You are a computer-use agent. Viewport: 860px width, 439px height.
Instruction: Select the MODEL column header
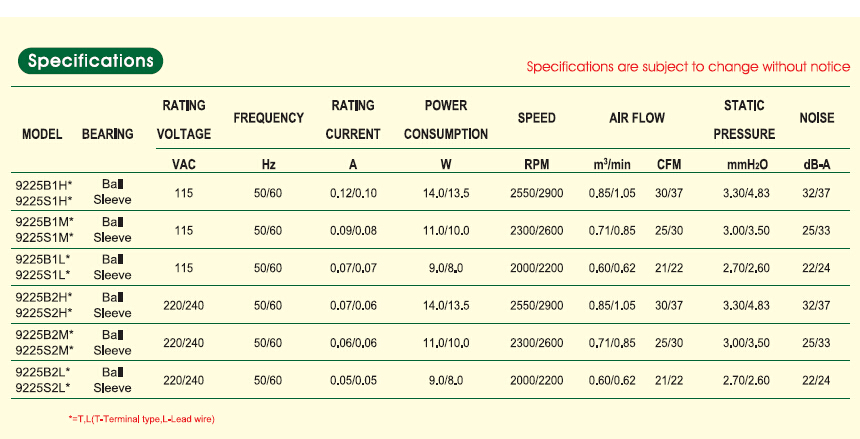coord(42,134)
